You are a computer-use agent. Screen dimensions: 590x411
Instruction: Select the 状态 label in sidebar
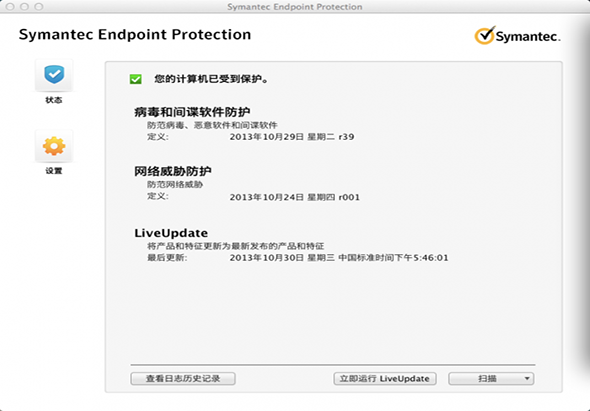coord(54,100)
